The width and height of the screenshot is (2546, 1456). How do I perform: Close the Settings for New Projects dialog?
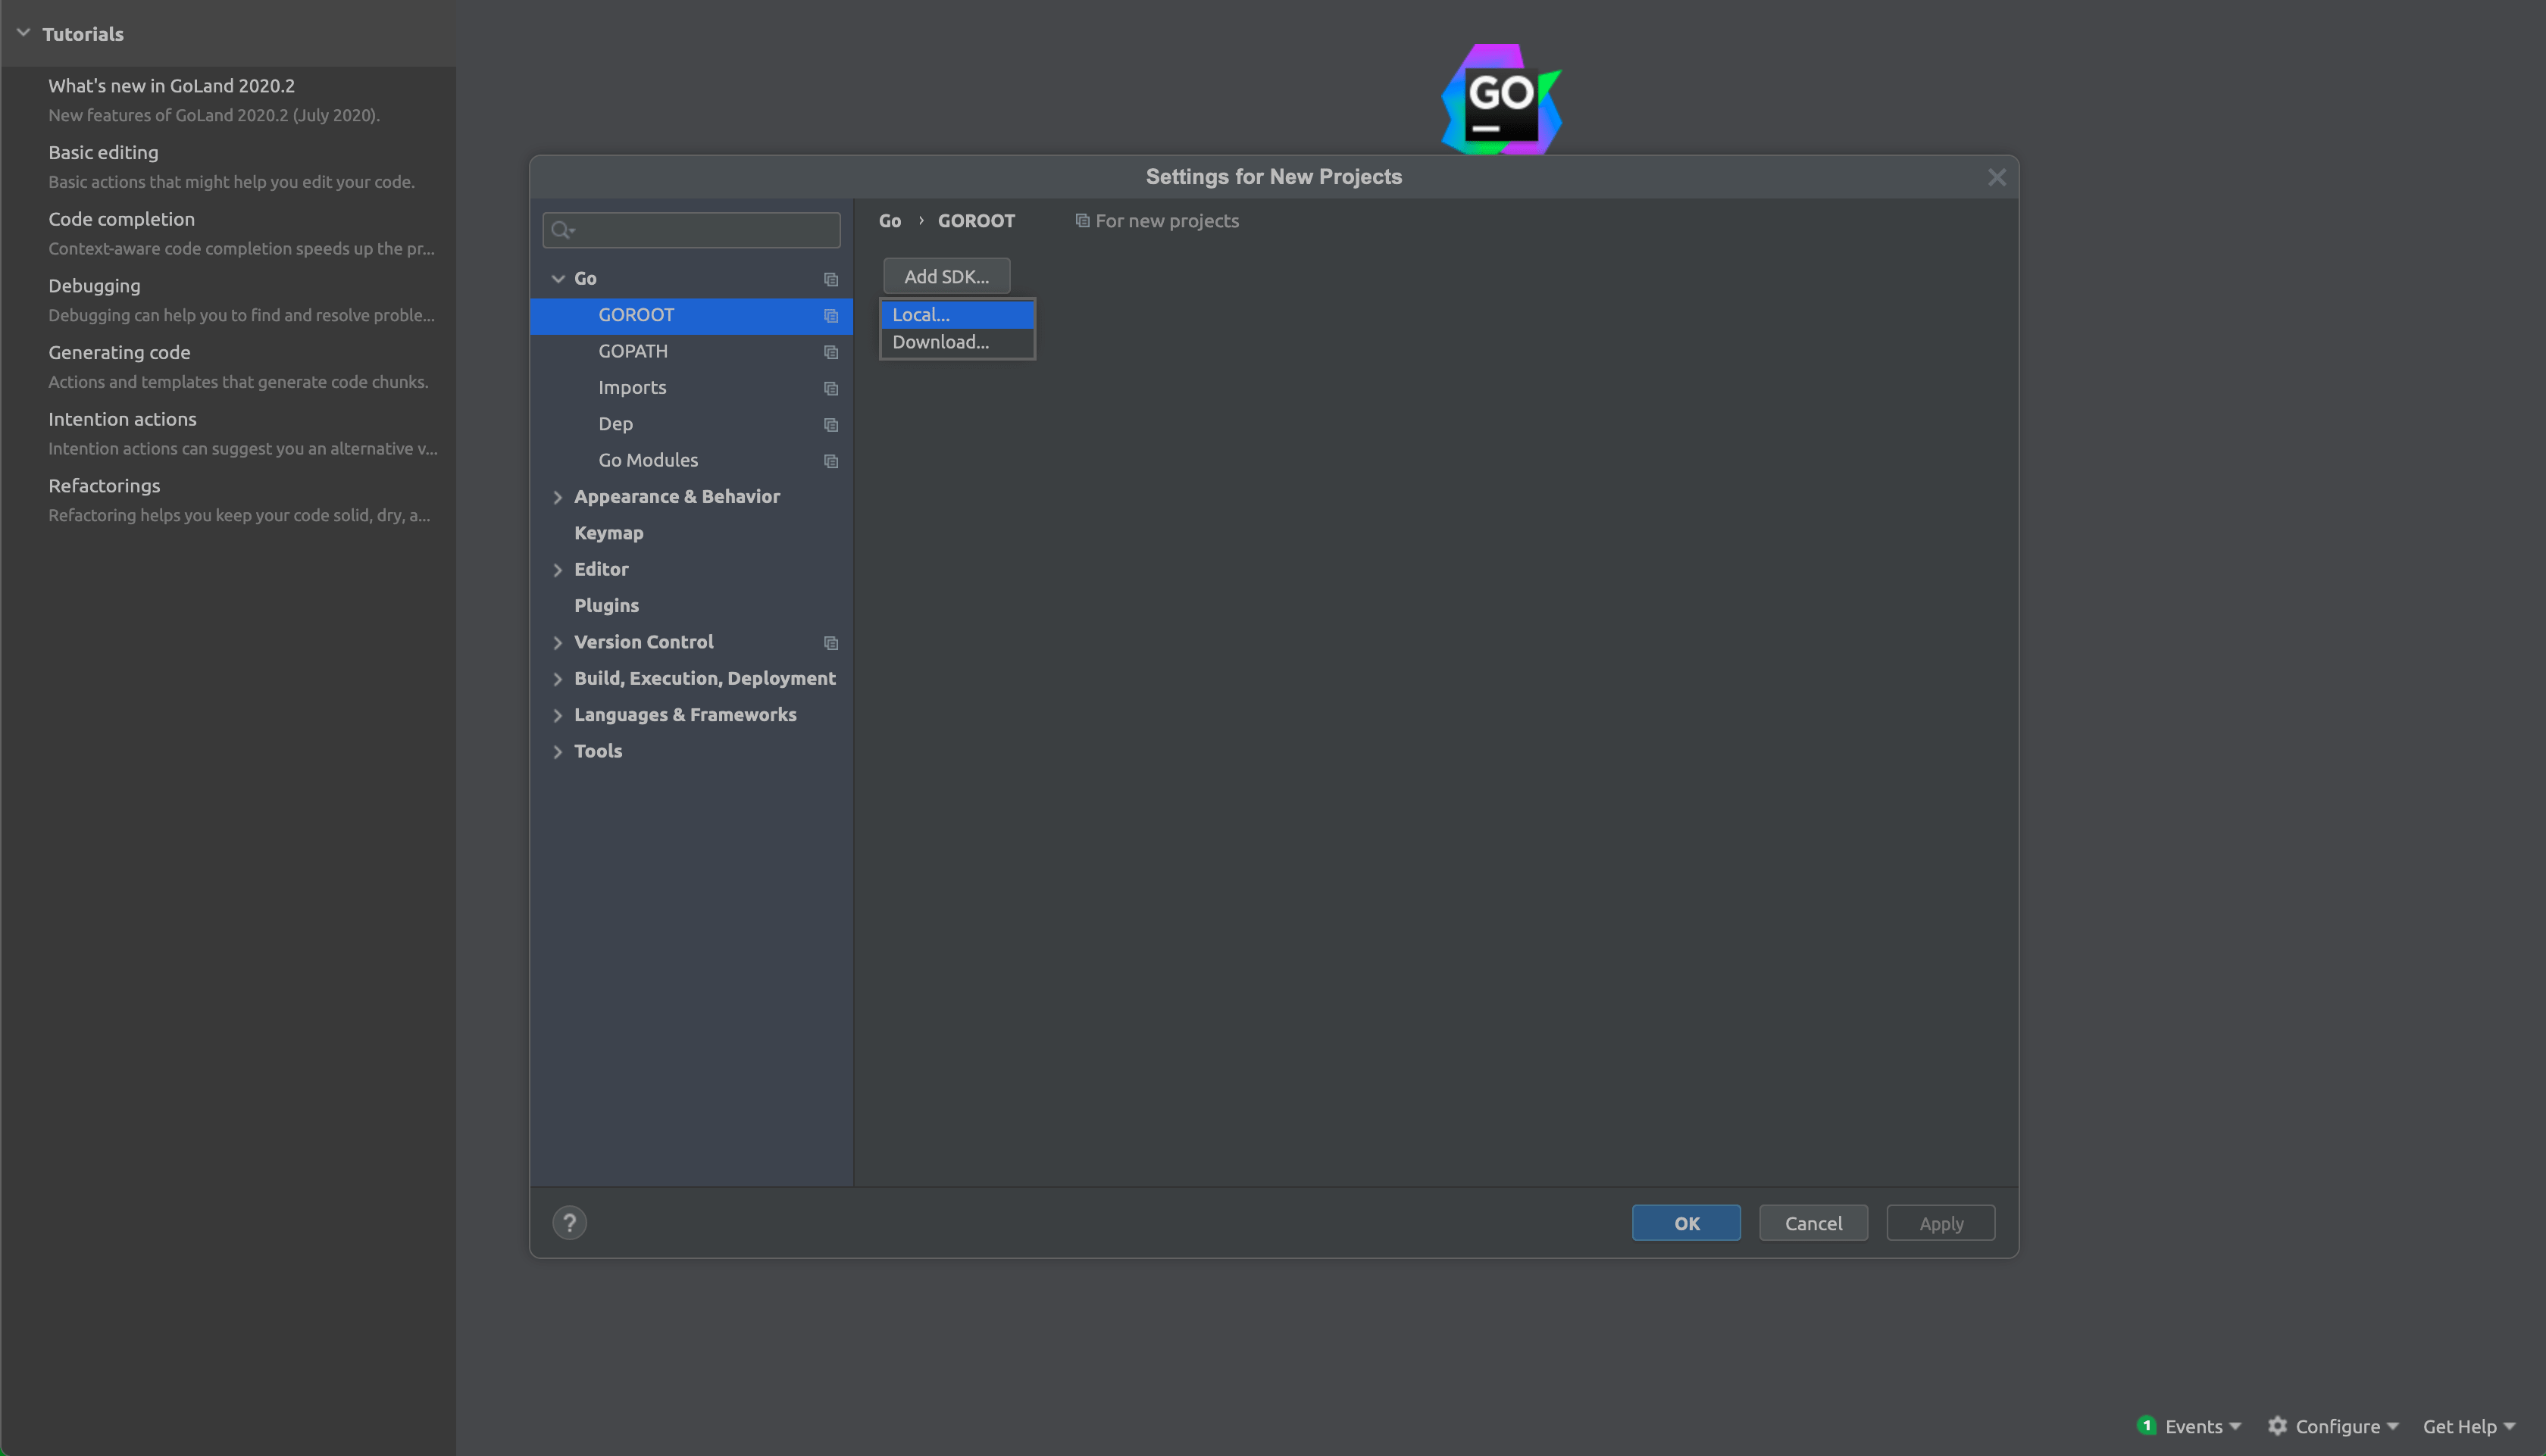(1997, 177)
